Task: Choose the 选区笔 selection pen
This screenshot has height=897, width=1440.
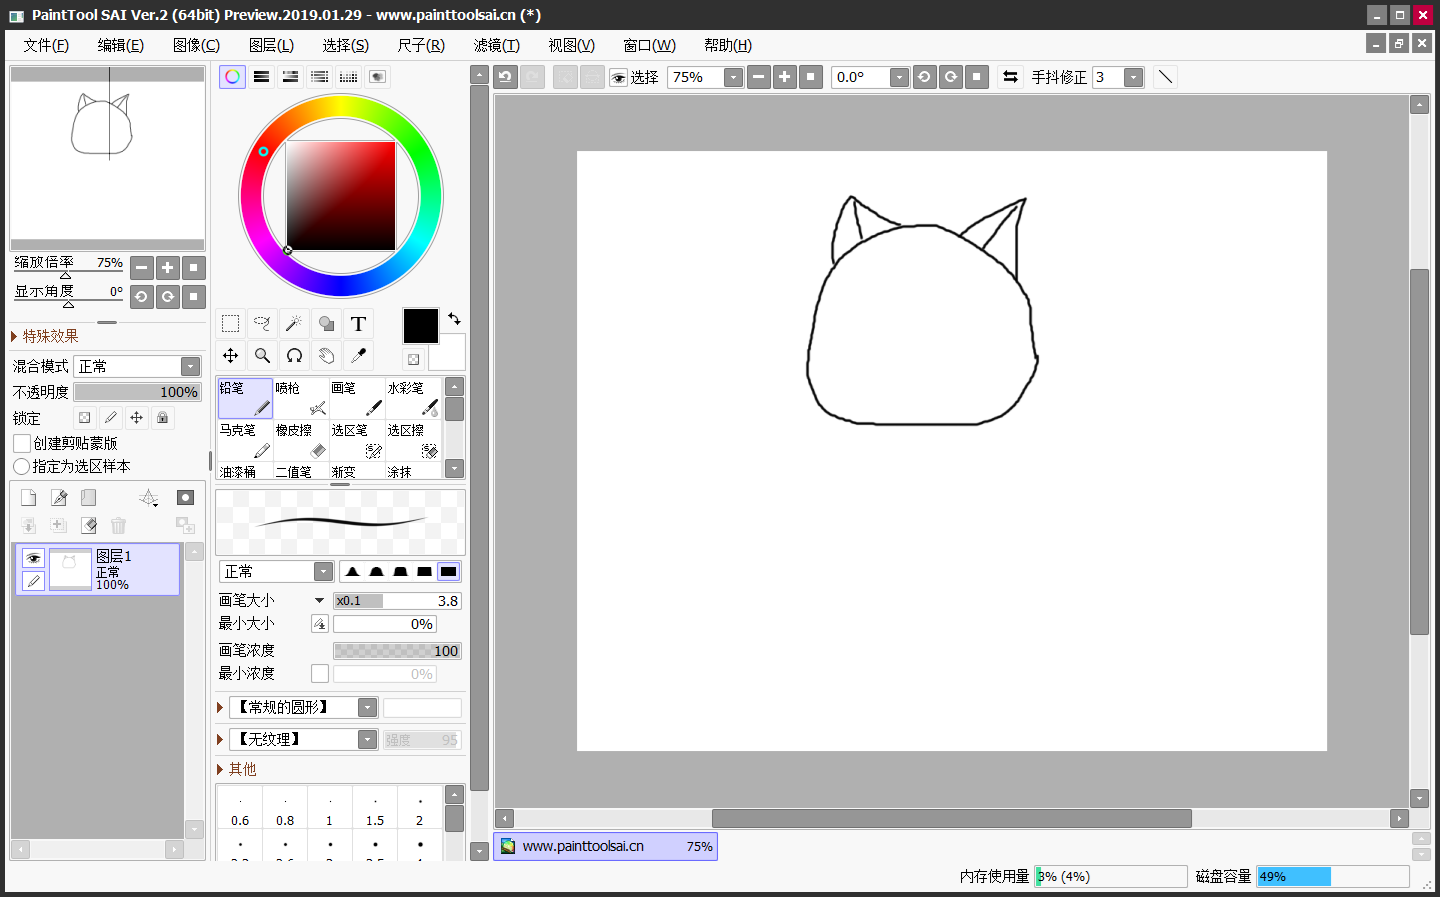Action: [357, 441]
